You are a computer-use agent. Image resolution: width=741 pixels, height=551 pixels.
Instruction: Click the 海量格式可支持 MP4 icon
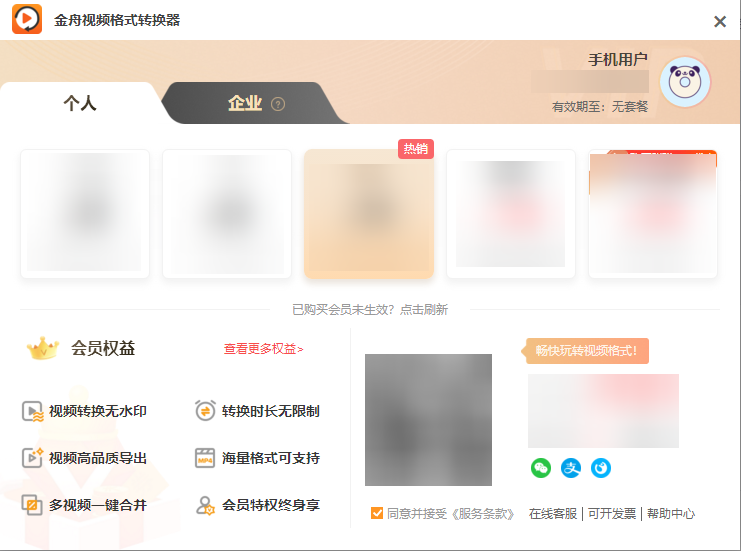click(205, 458)
